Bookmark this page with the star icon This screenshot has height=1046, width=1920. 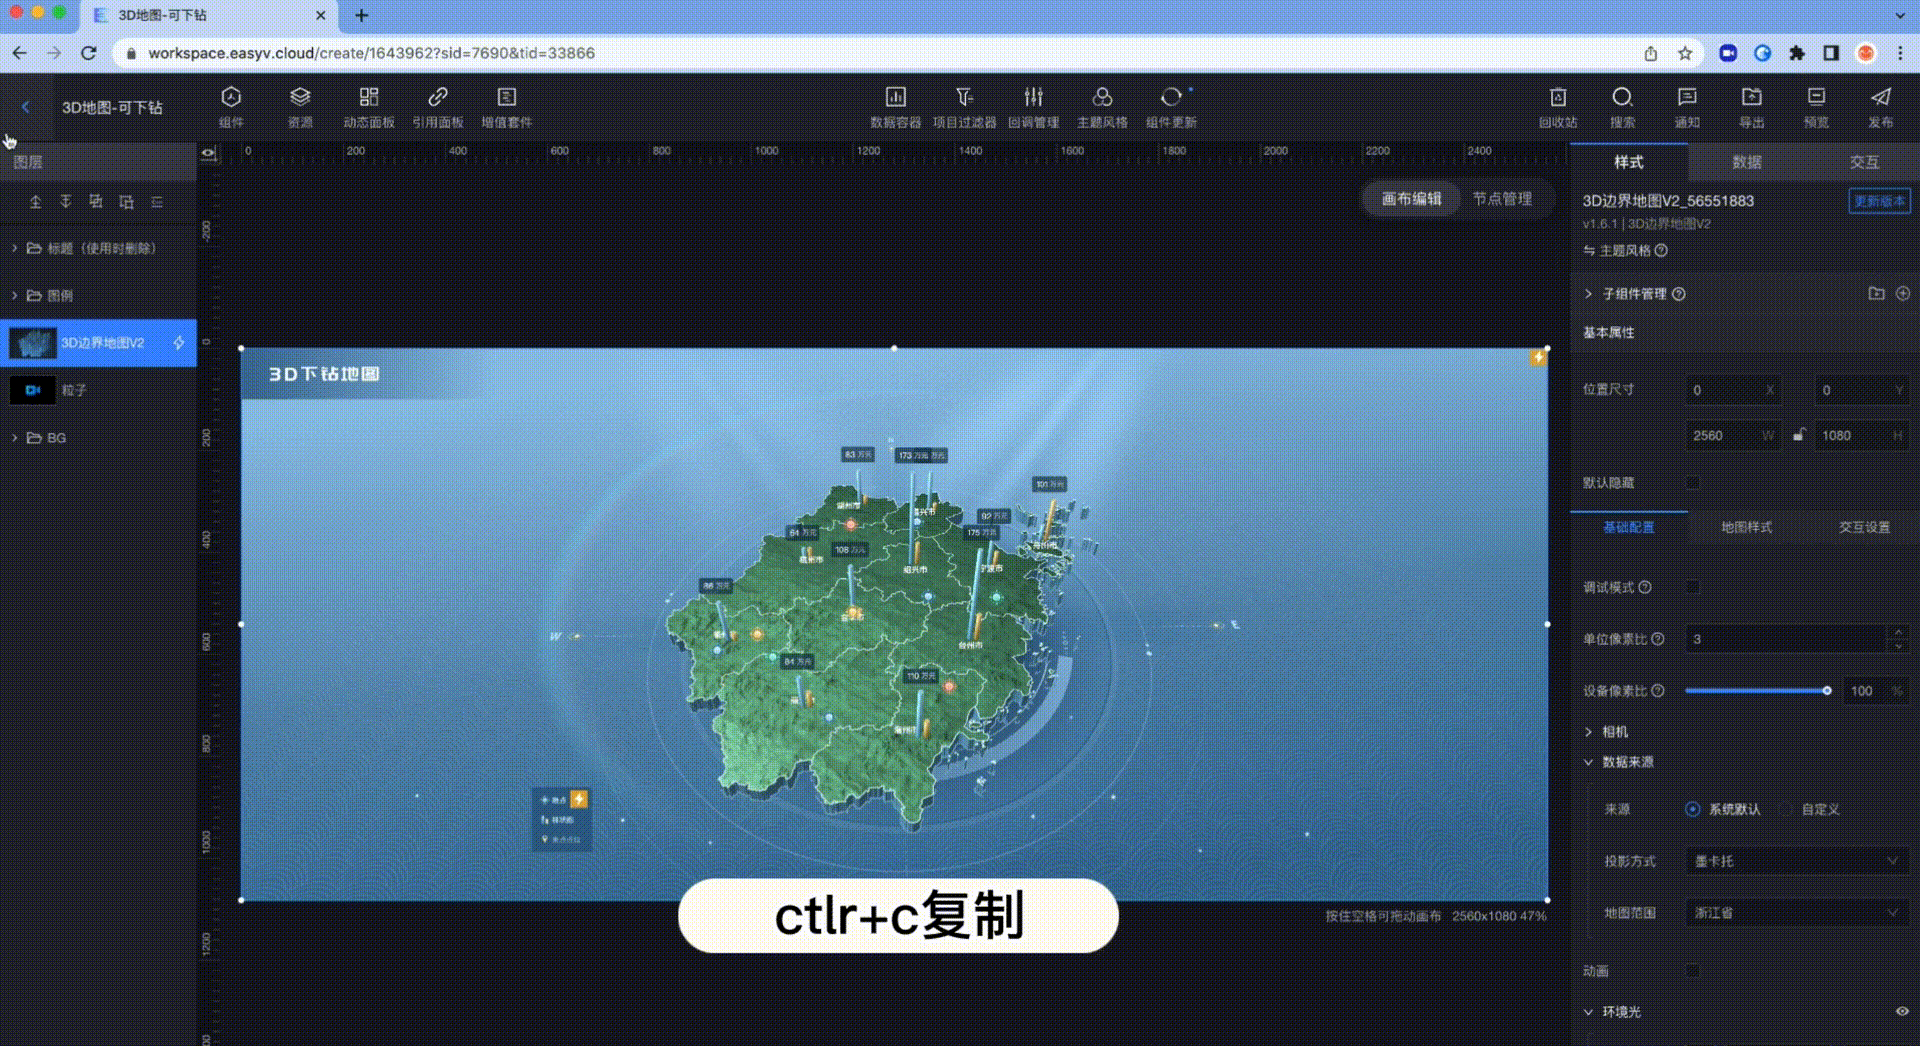(x=1685, y=53)
